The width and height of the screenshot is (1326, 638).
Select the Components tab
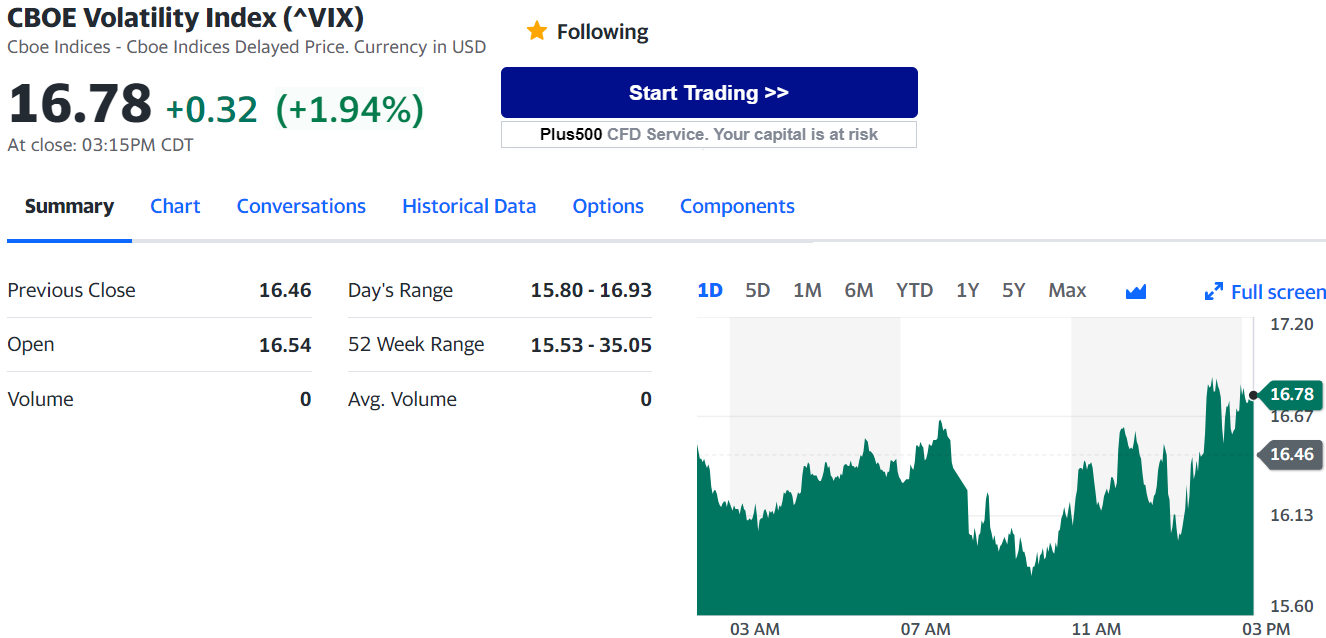[737, 206]
